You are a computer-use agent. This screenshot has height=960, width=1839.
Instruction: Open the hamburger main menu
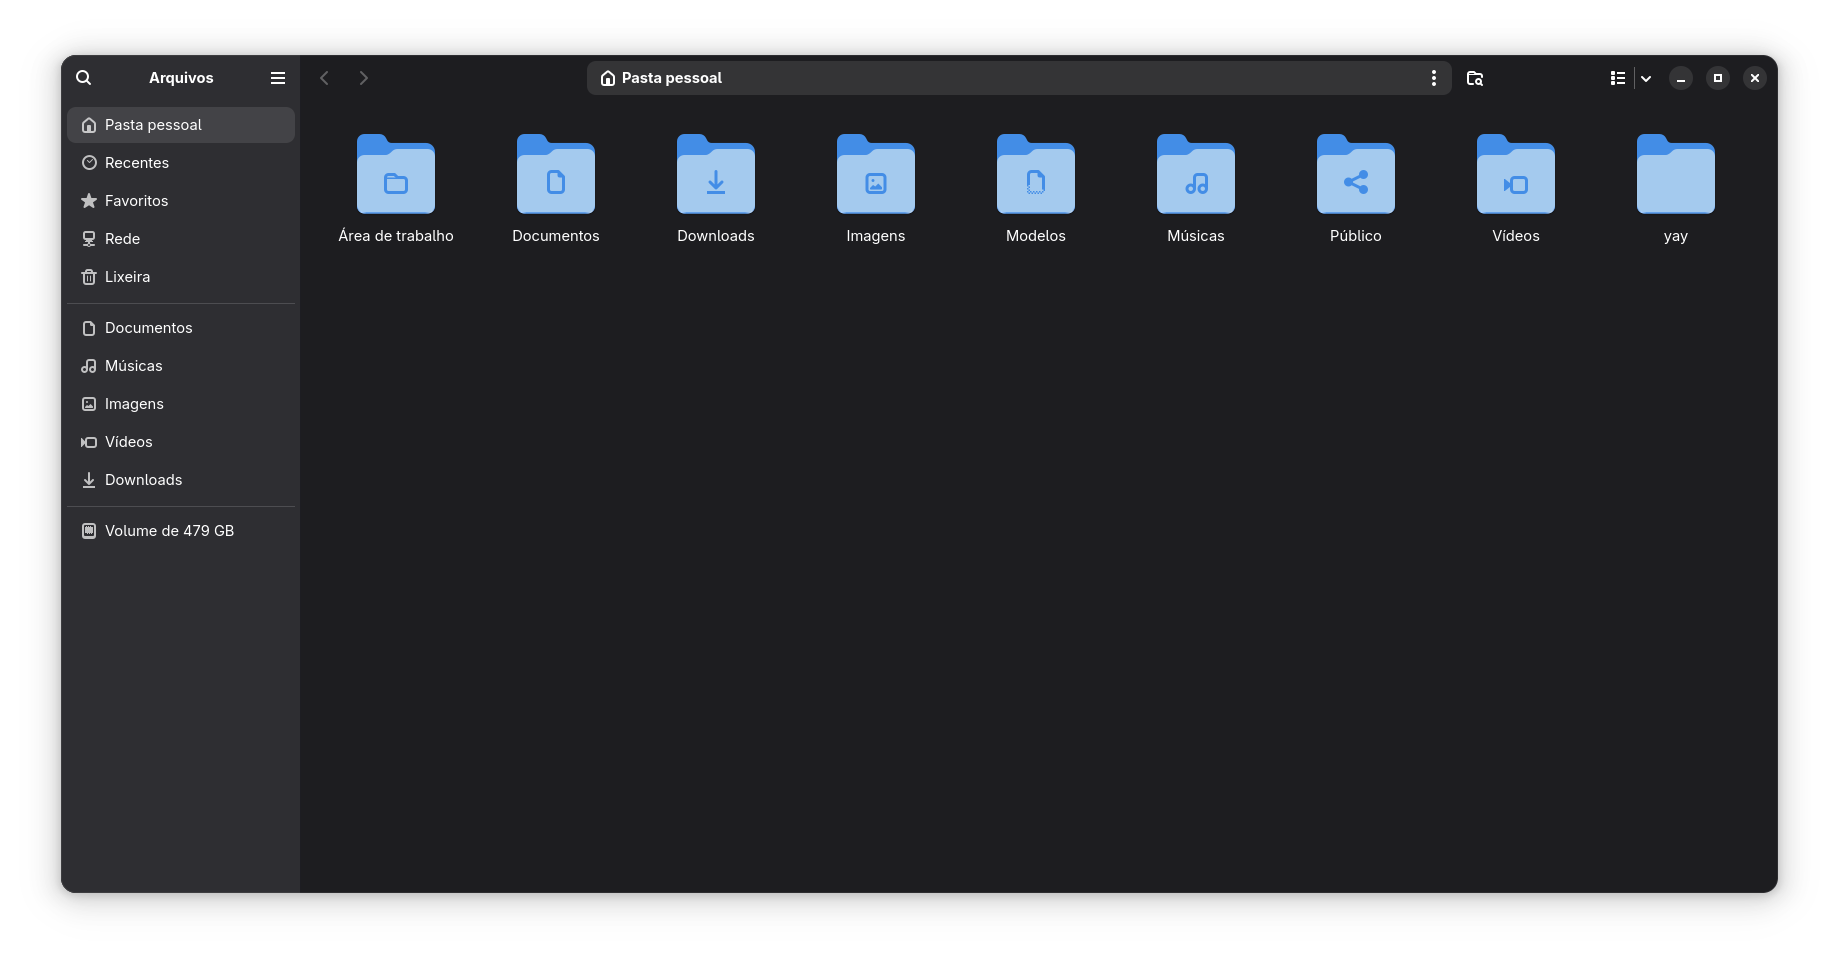pyautogui.click(x=278, y=78)
